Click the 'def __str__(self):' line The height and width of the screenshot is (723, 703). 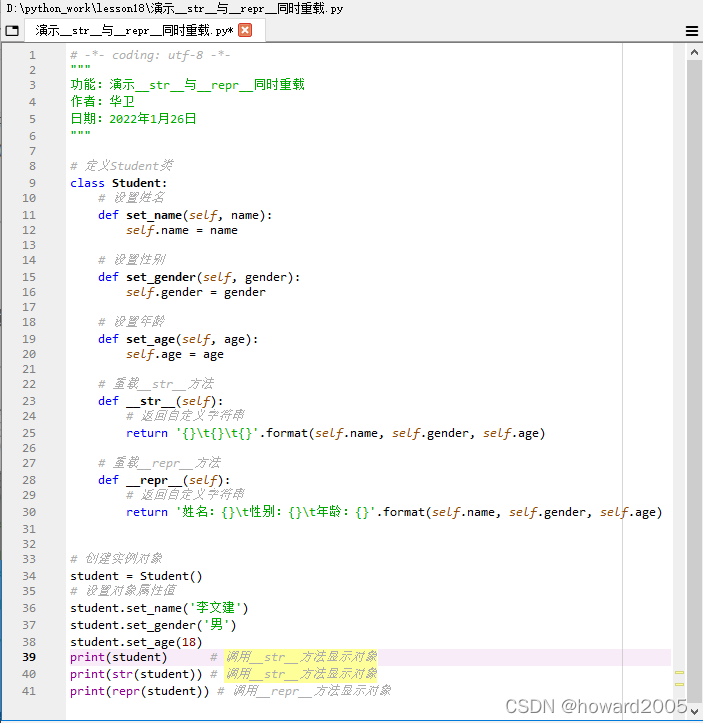click(160, 401)
